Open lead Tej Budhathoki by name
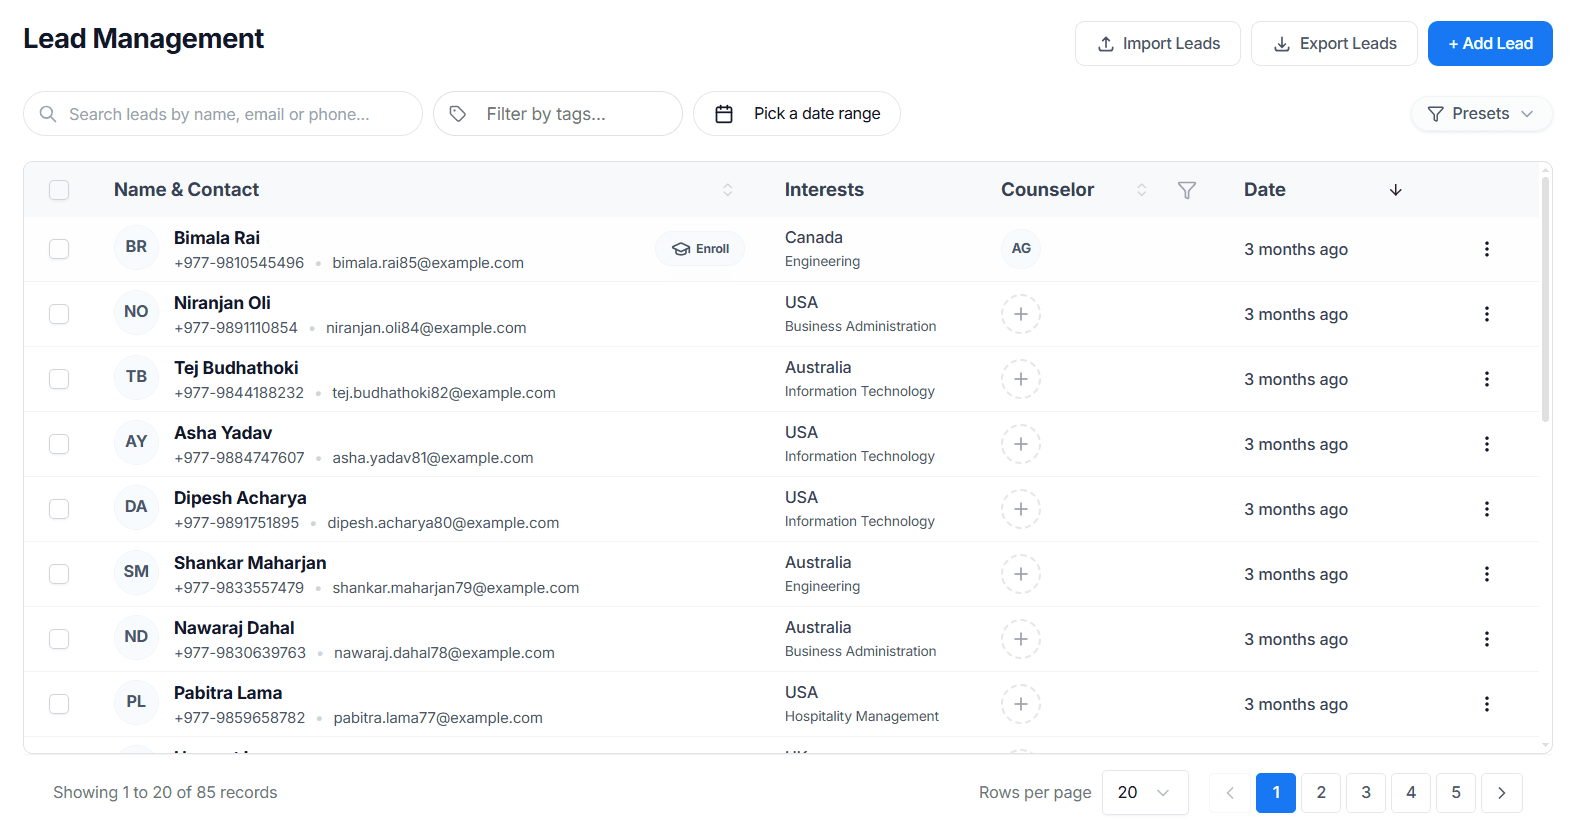The width and height of the screenshot is (1572, 823). 236,368
